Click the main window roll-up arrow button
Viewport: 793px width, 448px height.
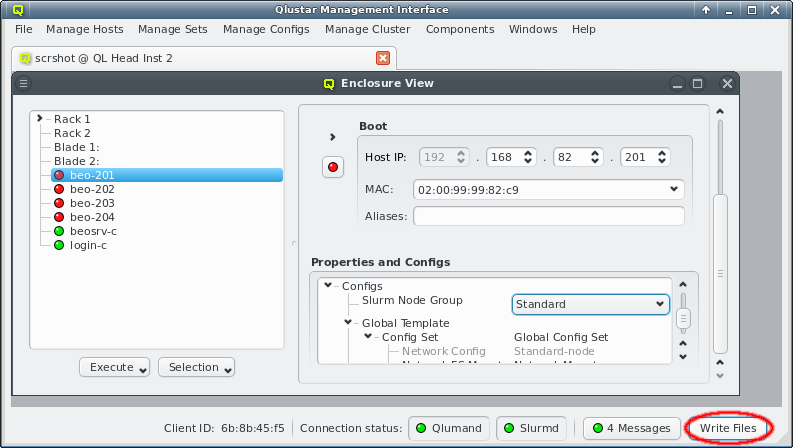click(x=706, y=10)
